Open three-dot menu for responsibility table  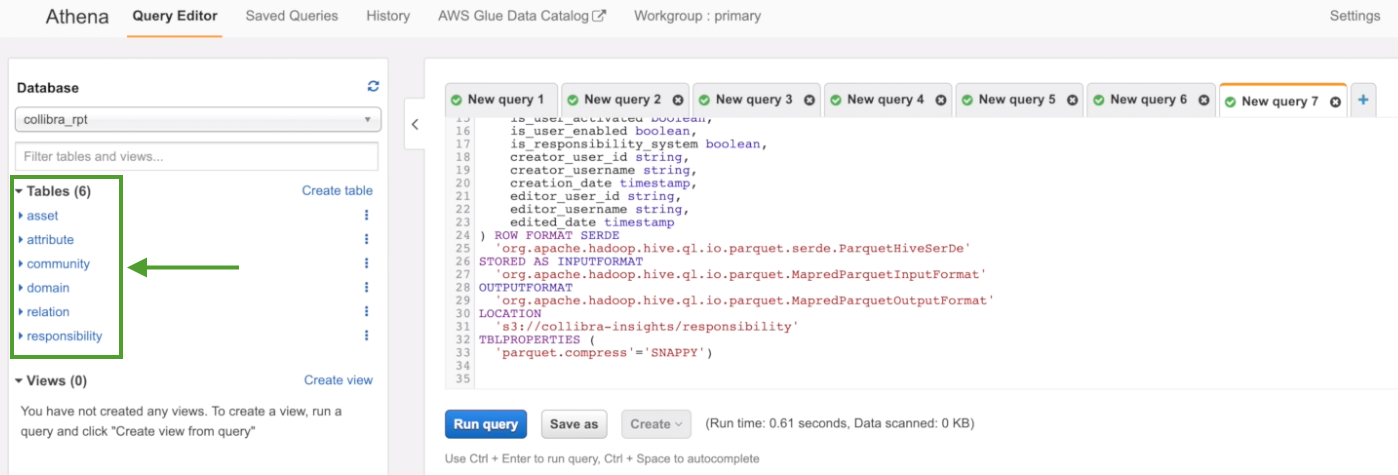pyautogui.click(x=366, y=336)
